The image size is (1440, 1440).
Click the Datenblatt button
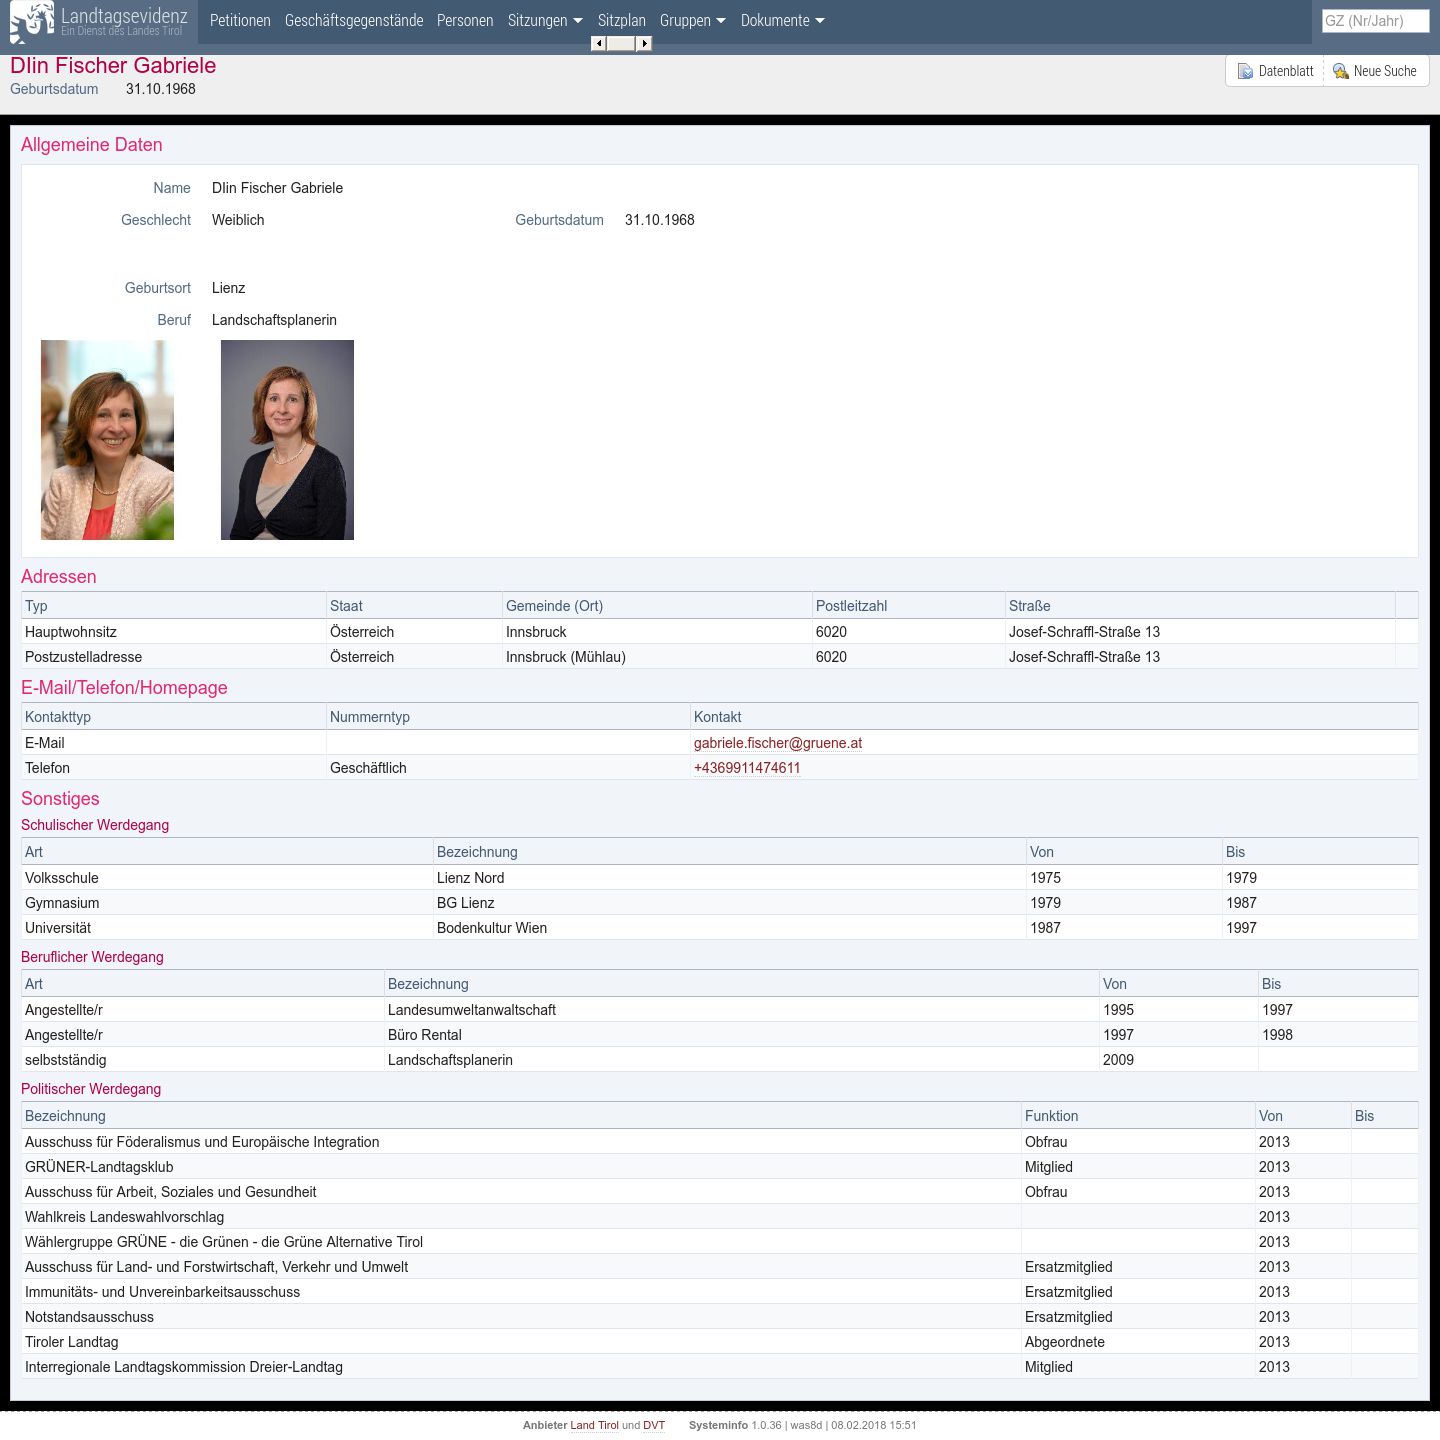[x=1275, y=71]
